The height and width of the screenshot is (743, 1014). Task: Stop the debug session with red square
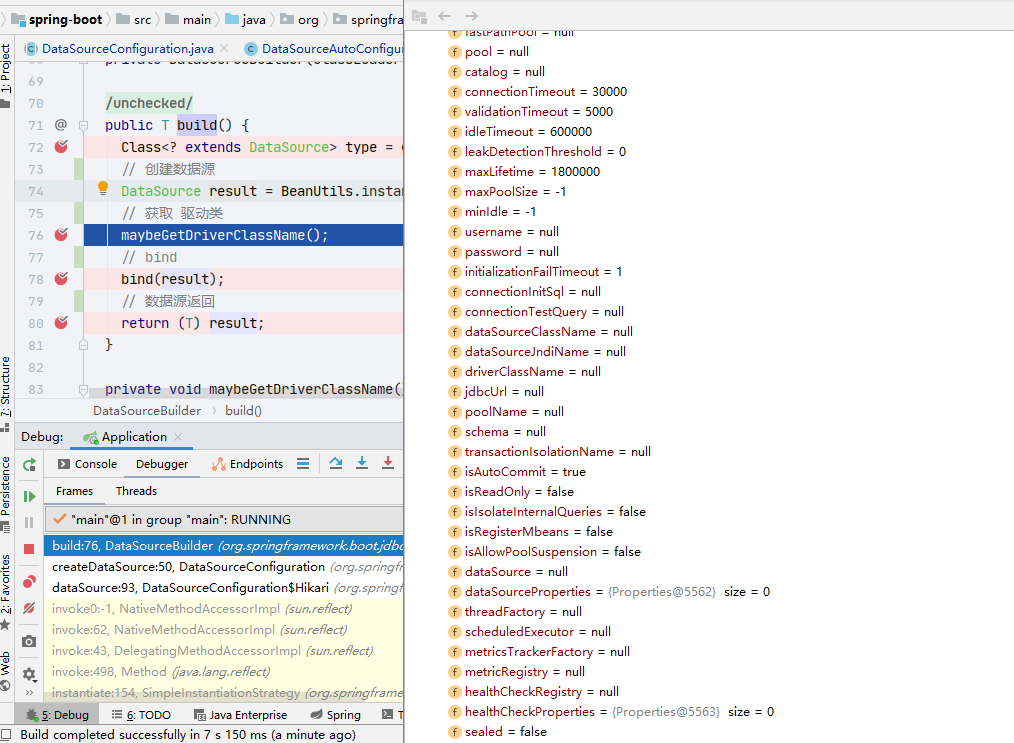pyautogui.click(x=29, y=549)
